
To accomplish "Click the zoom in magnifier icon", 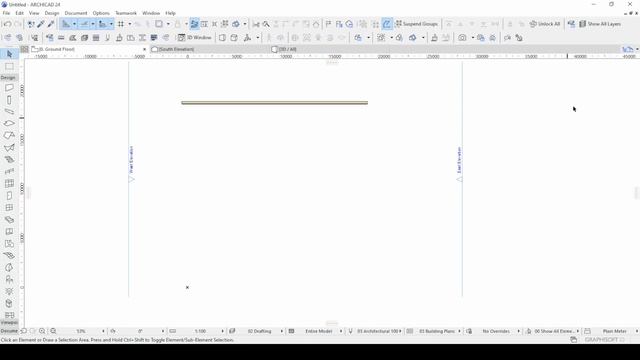I will tap(42, 331).
